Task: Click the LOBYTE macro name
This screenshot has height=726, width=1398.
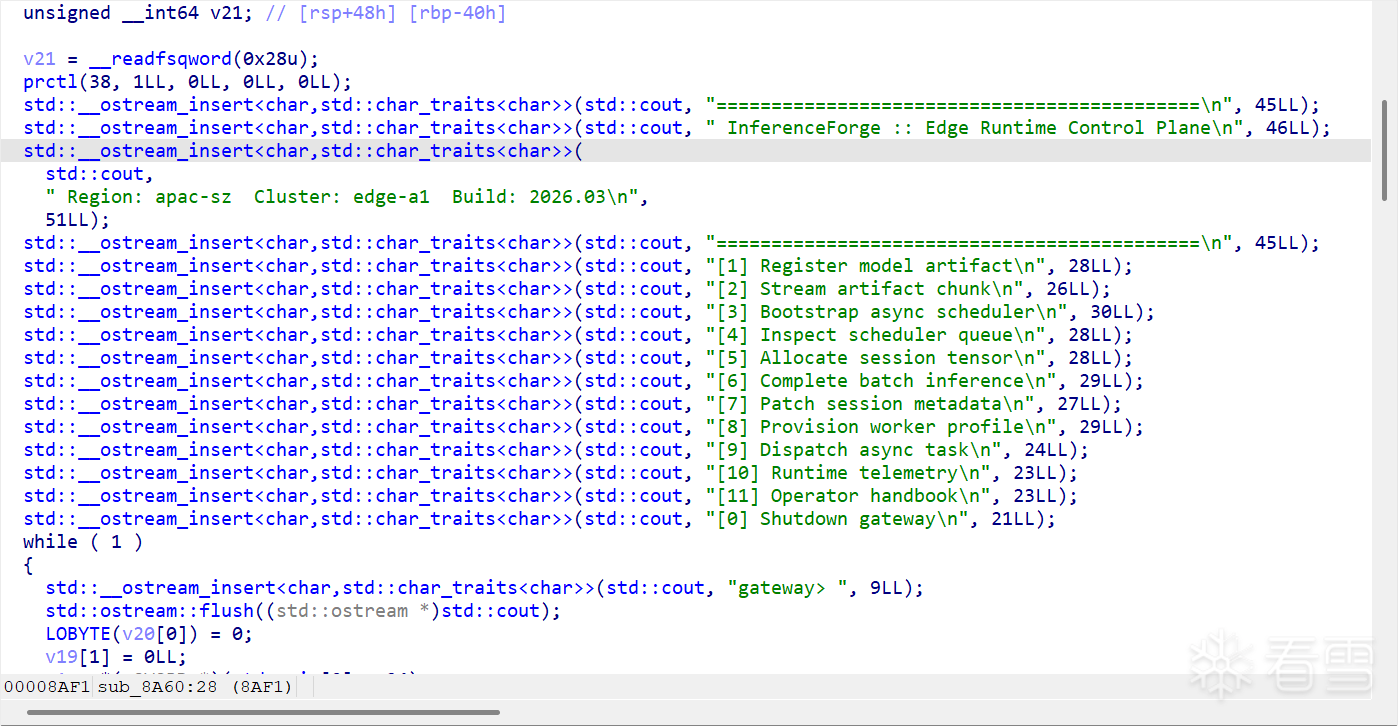Action: tap(78, 634)
